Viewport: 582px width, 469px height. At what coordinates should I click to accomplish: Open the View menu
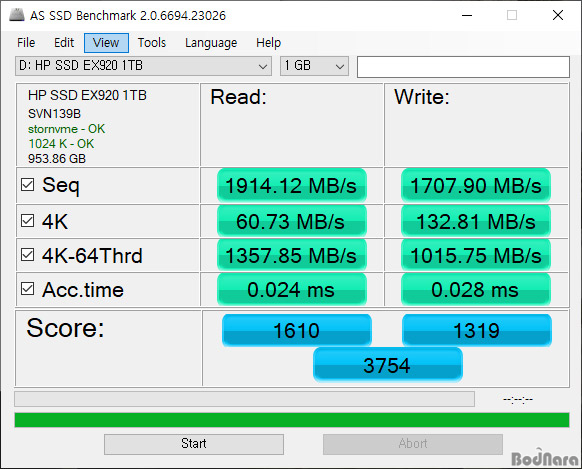[x=106, y=43]
